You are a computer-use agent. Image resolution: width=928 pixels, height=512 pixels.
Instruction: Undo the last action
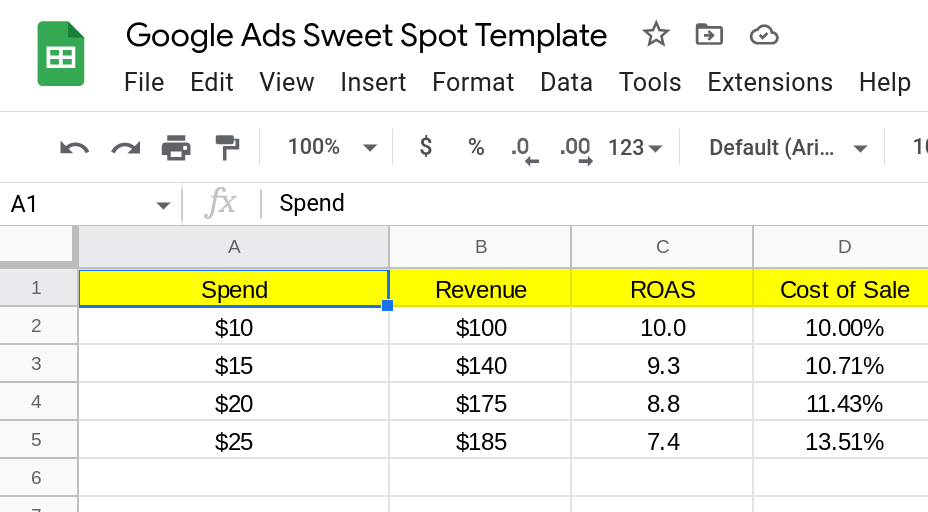coord(75,147)
